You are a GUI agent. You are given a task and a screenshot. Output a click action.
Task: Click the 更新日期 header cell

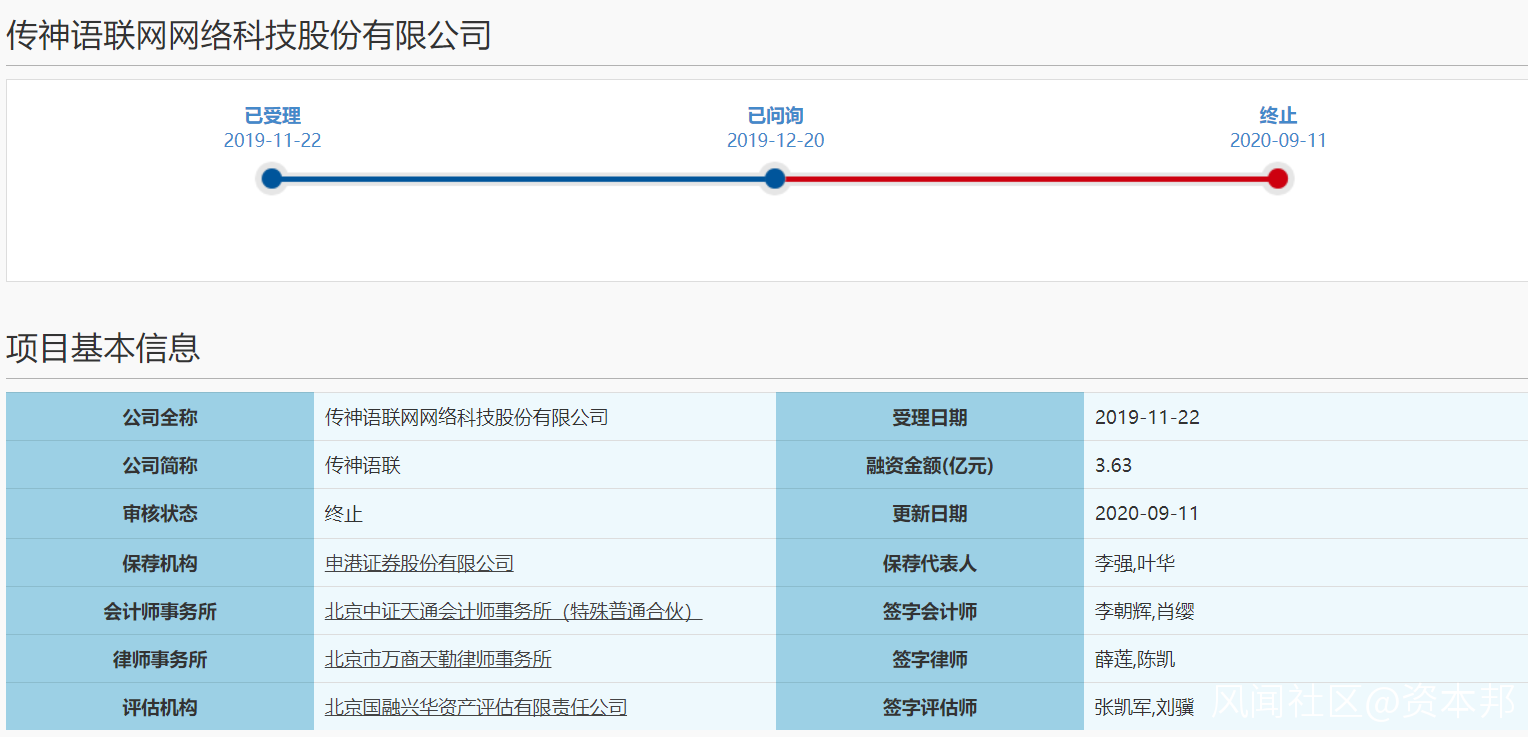point(930,514)
